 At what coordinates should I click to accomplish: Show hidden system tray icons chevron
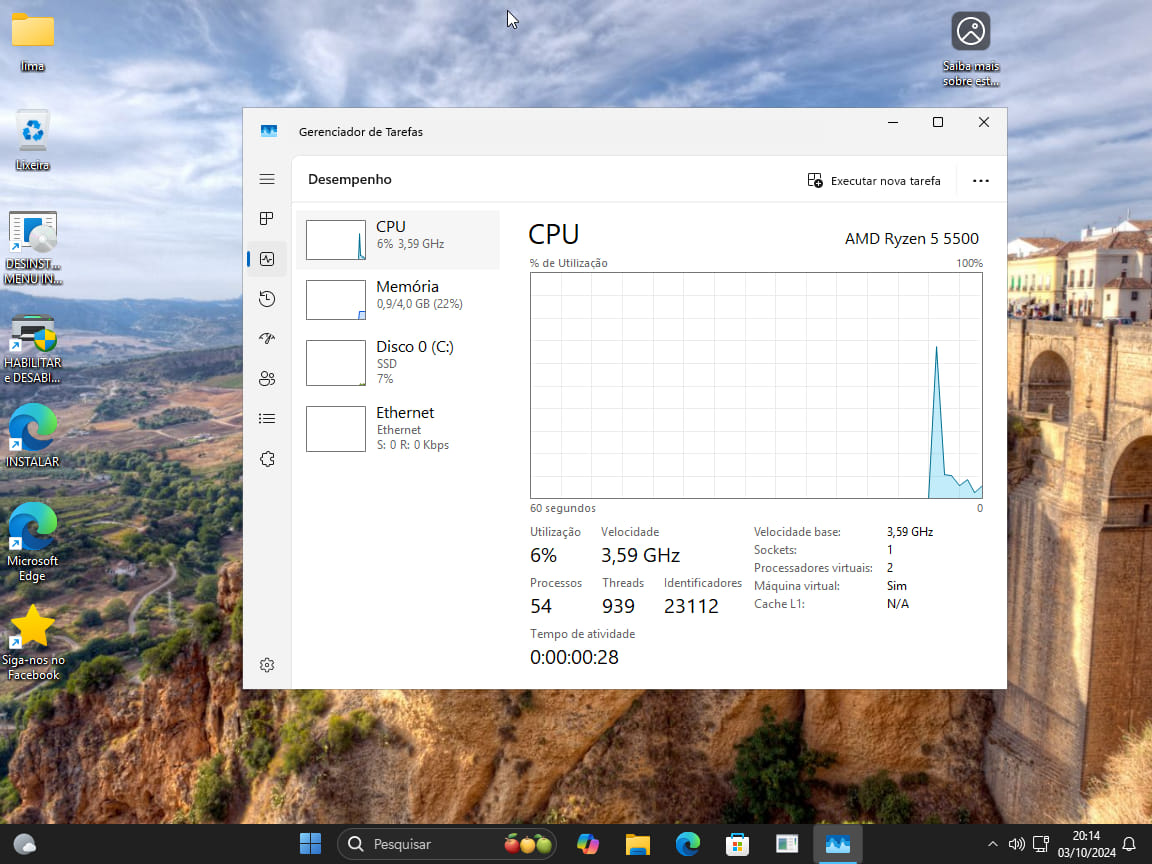[x=992, y=844]
